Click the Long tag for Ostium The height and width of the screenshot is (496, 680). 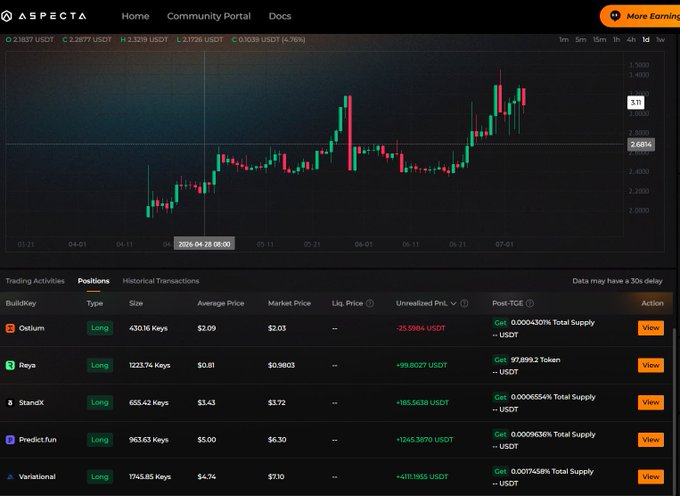[100, 328]
